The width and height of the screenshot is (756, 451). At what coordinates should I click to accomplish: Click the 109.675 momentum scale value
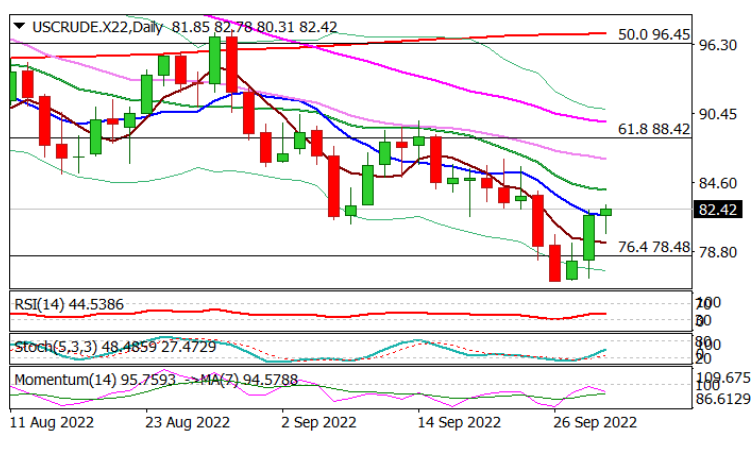pos(722,378)
